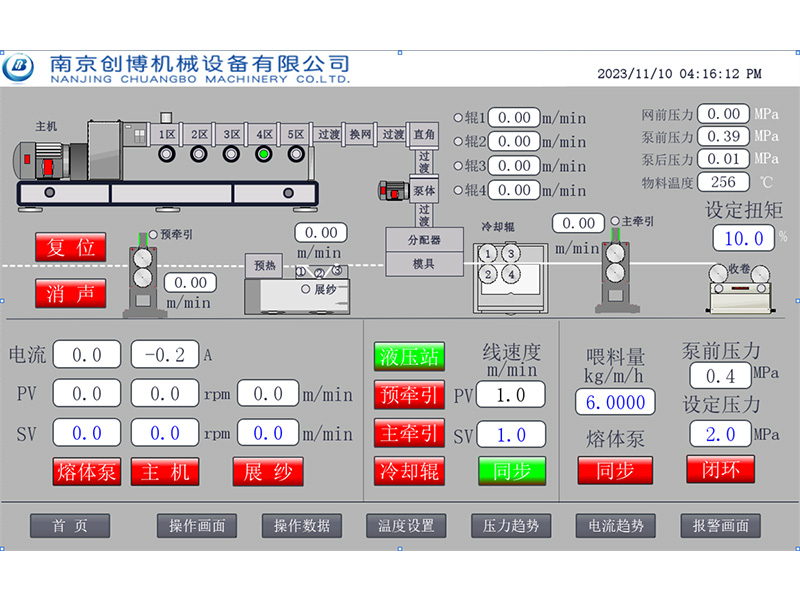Click the red 冷却辊 cooling roller button

click(409, 470)
